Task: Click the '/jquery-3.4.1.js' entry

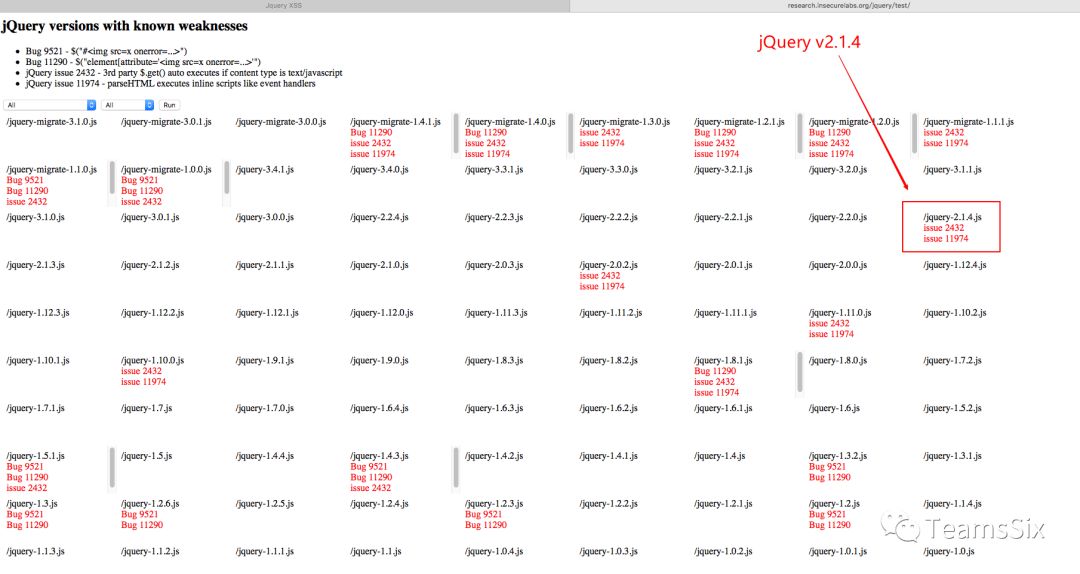Action: (x=264, y=170)
